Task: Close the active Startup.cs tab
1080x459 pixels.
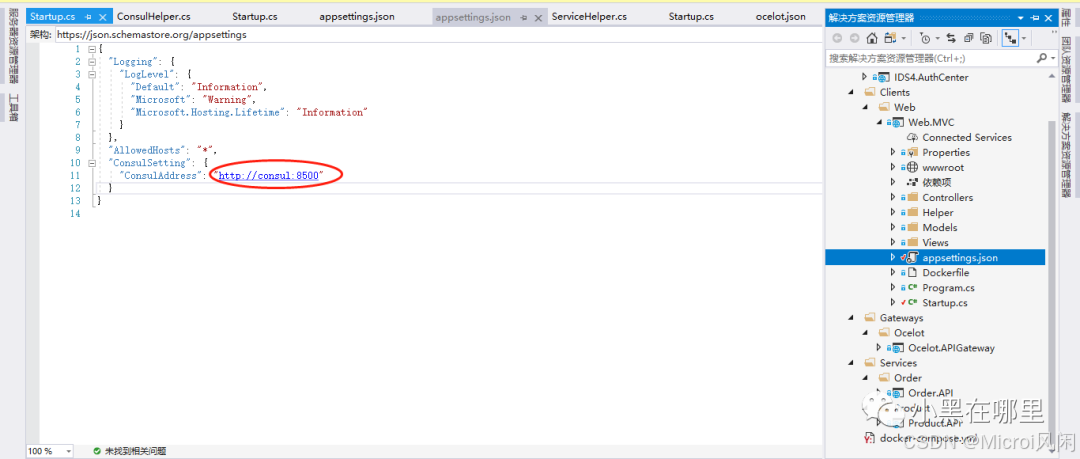Action: click(x=103, y=17)
